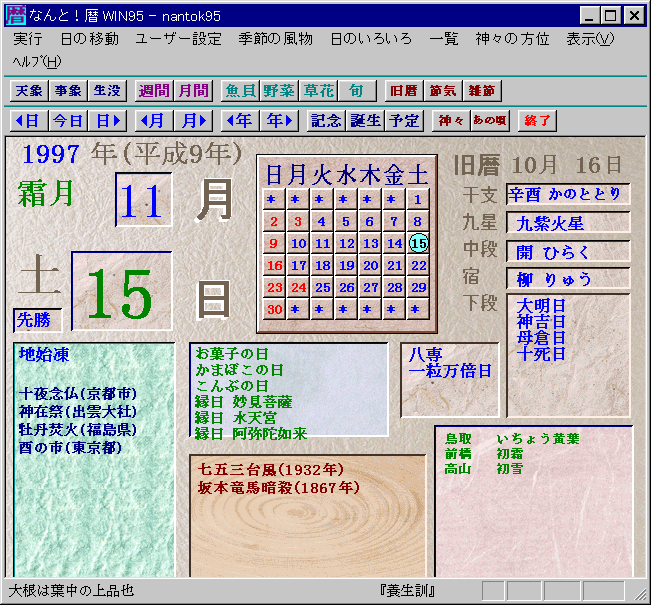This screenshot has width=651, height=605.
Task: Open the 日のいろいろ menu
Action: [371, 39]
